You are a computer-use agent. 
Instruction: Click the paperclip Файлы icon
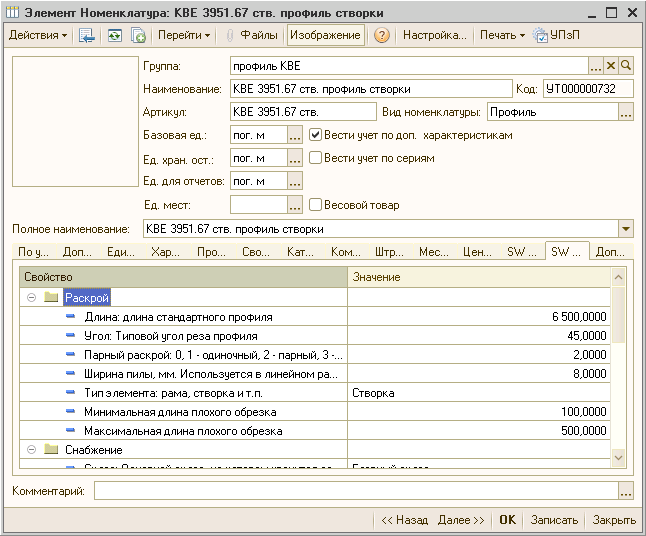click(x=230, y=35)
